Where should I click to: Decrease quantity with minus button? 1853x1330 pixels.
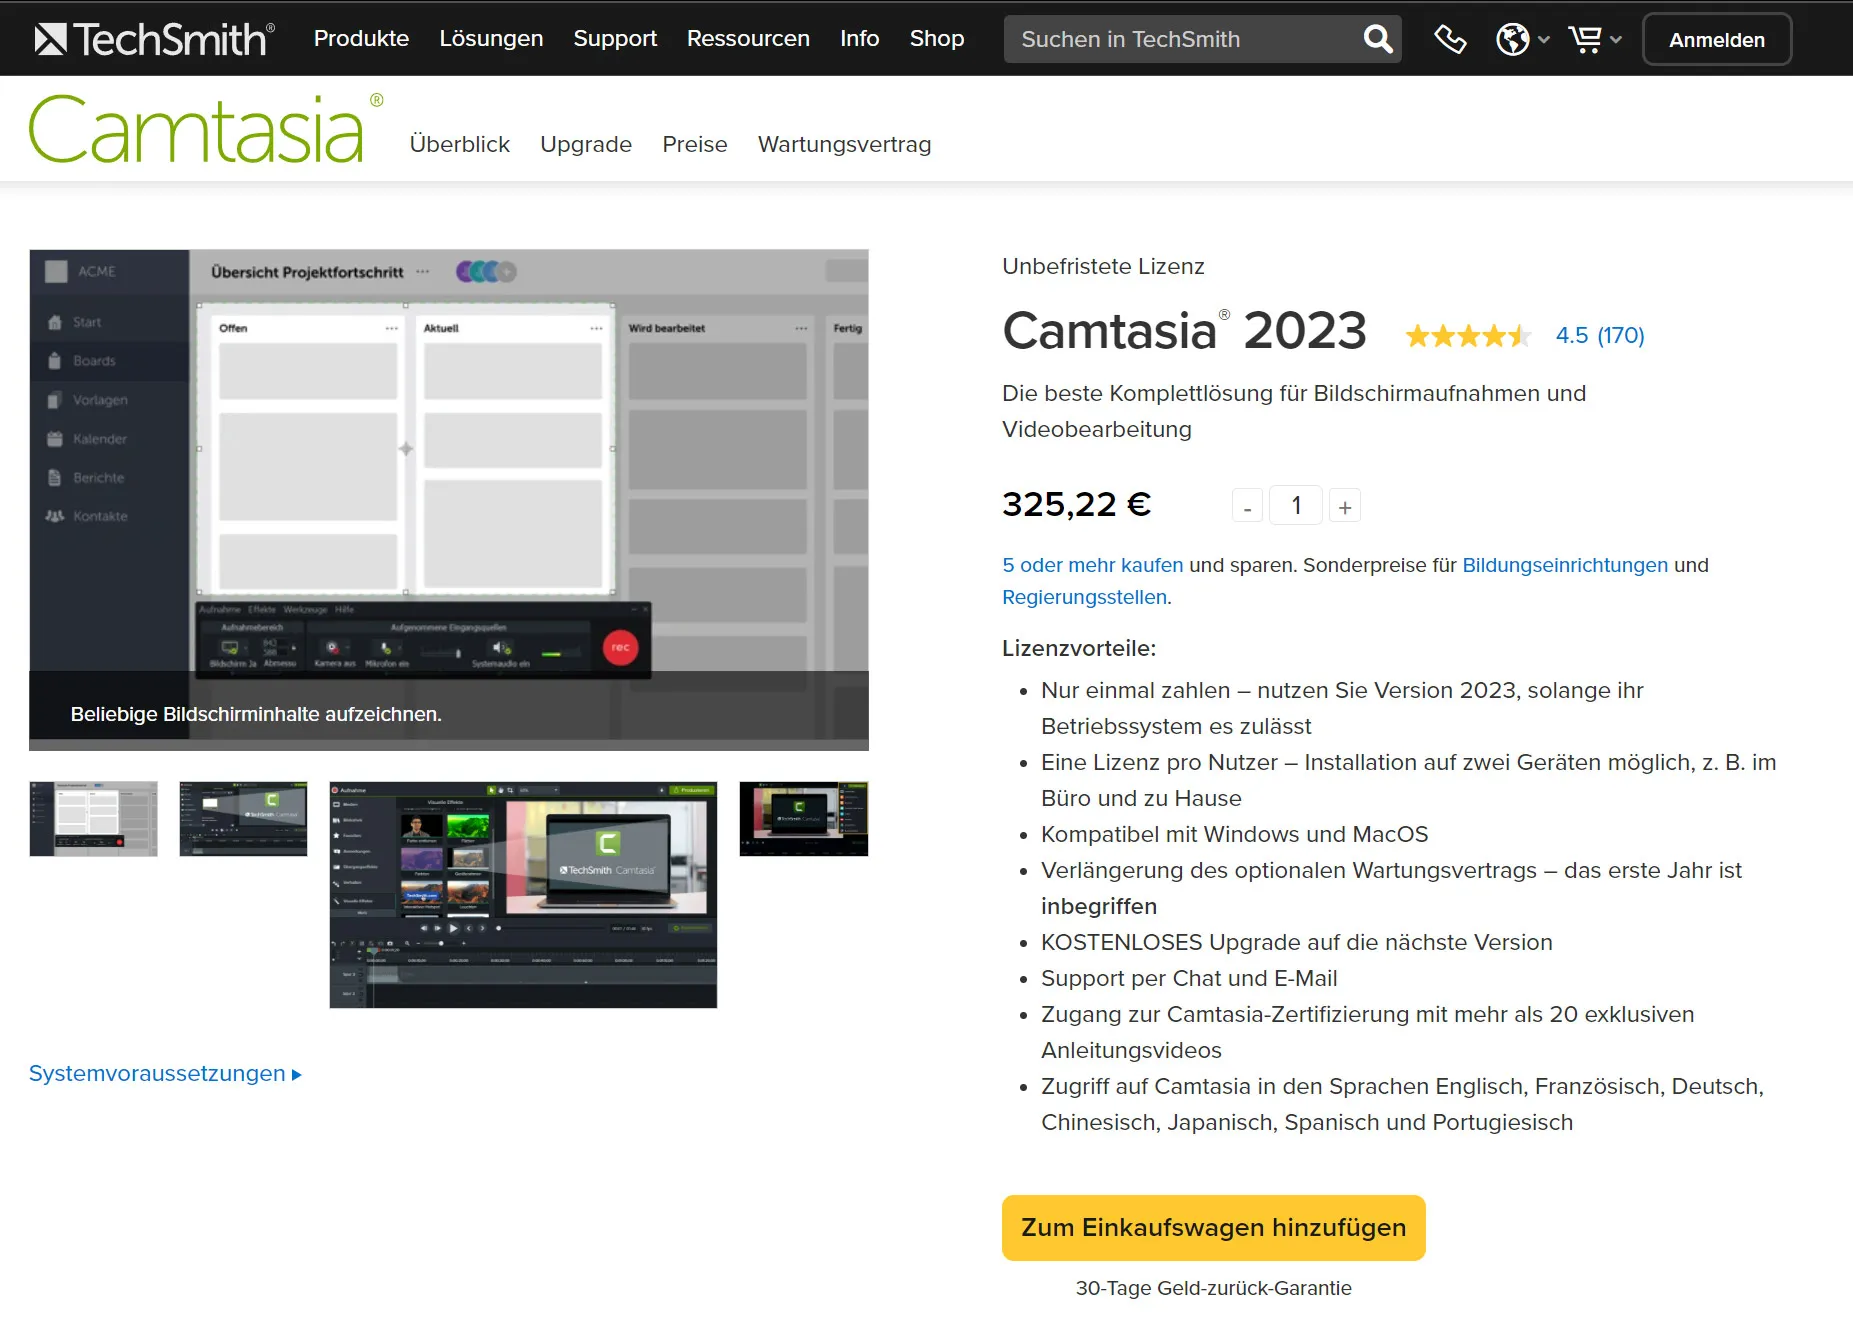coord(1247,506)
